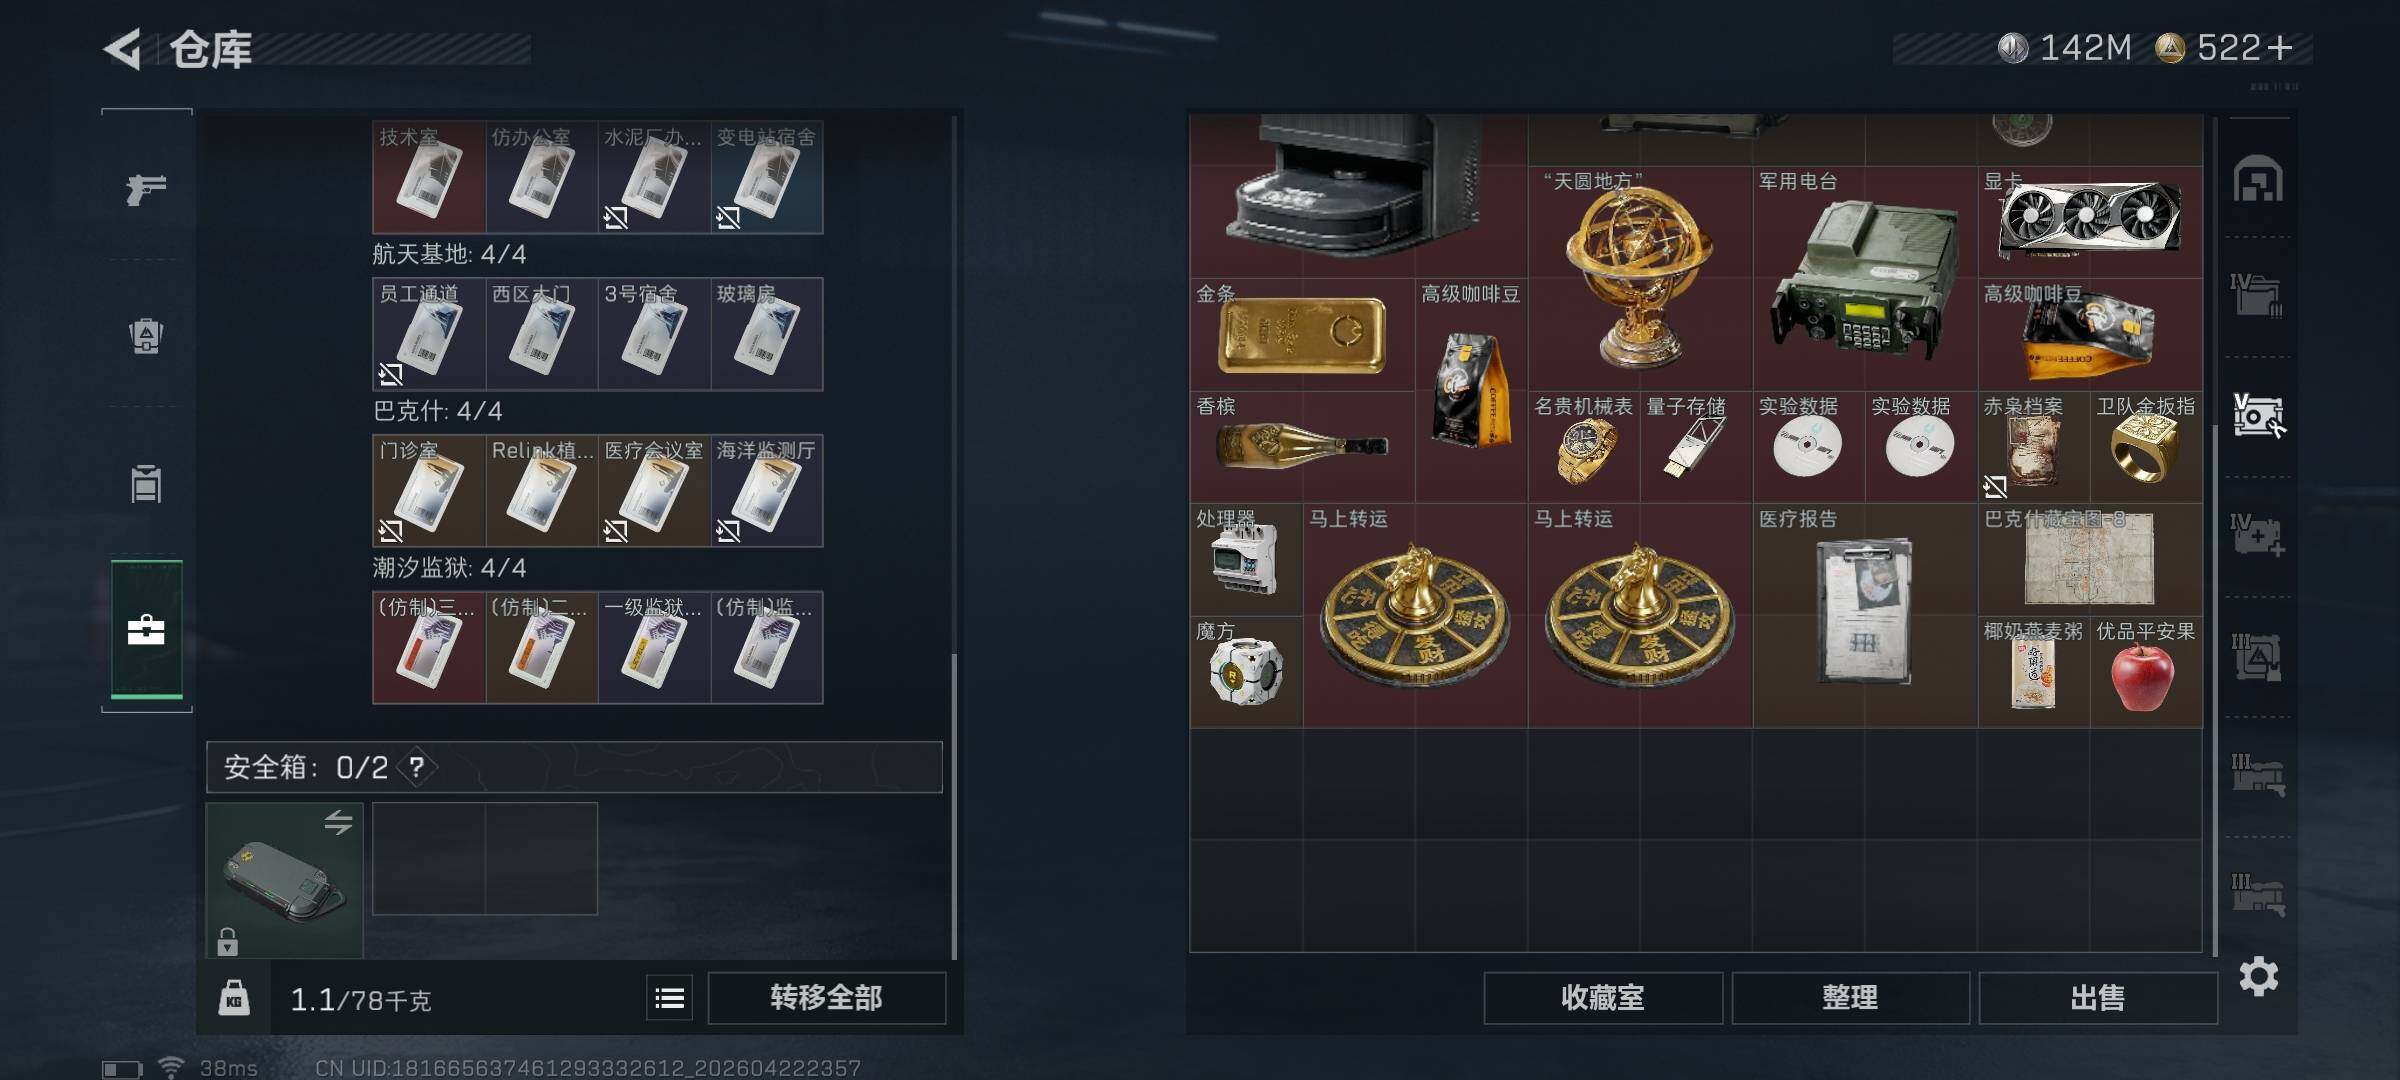
Task: Swap the safe box via arrows icon
Action: point(338,822)
